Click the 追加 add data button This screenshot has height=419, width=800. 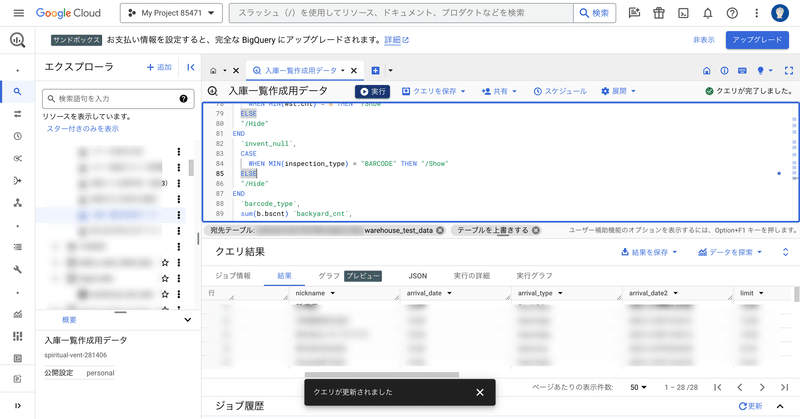pos(159,67)
